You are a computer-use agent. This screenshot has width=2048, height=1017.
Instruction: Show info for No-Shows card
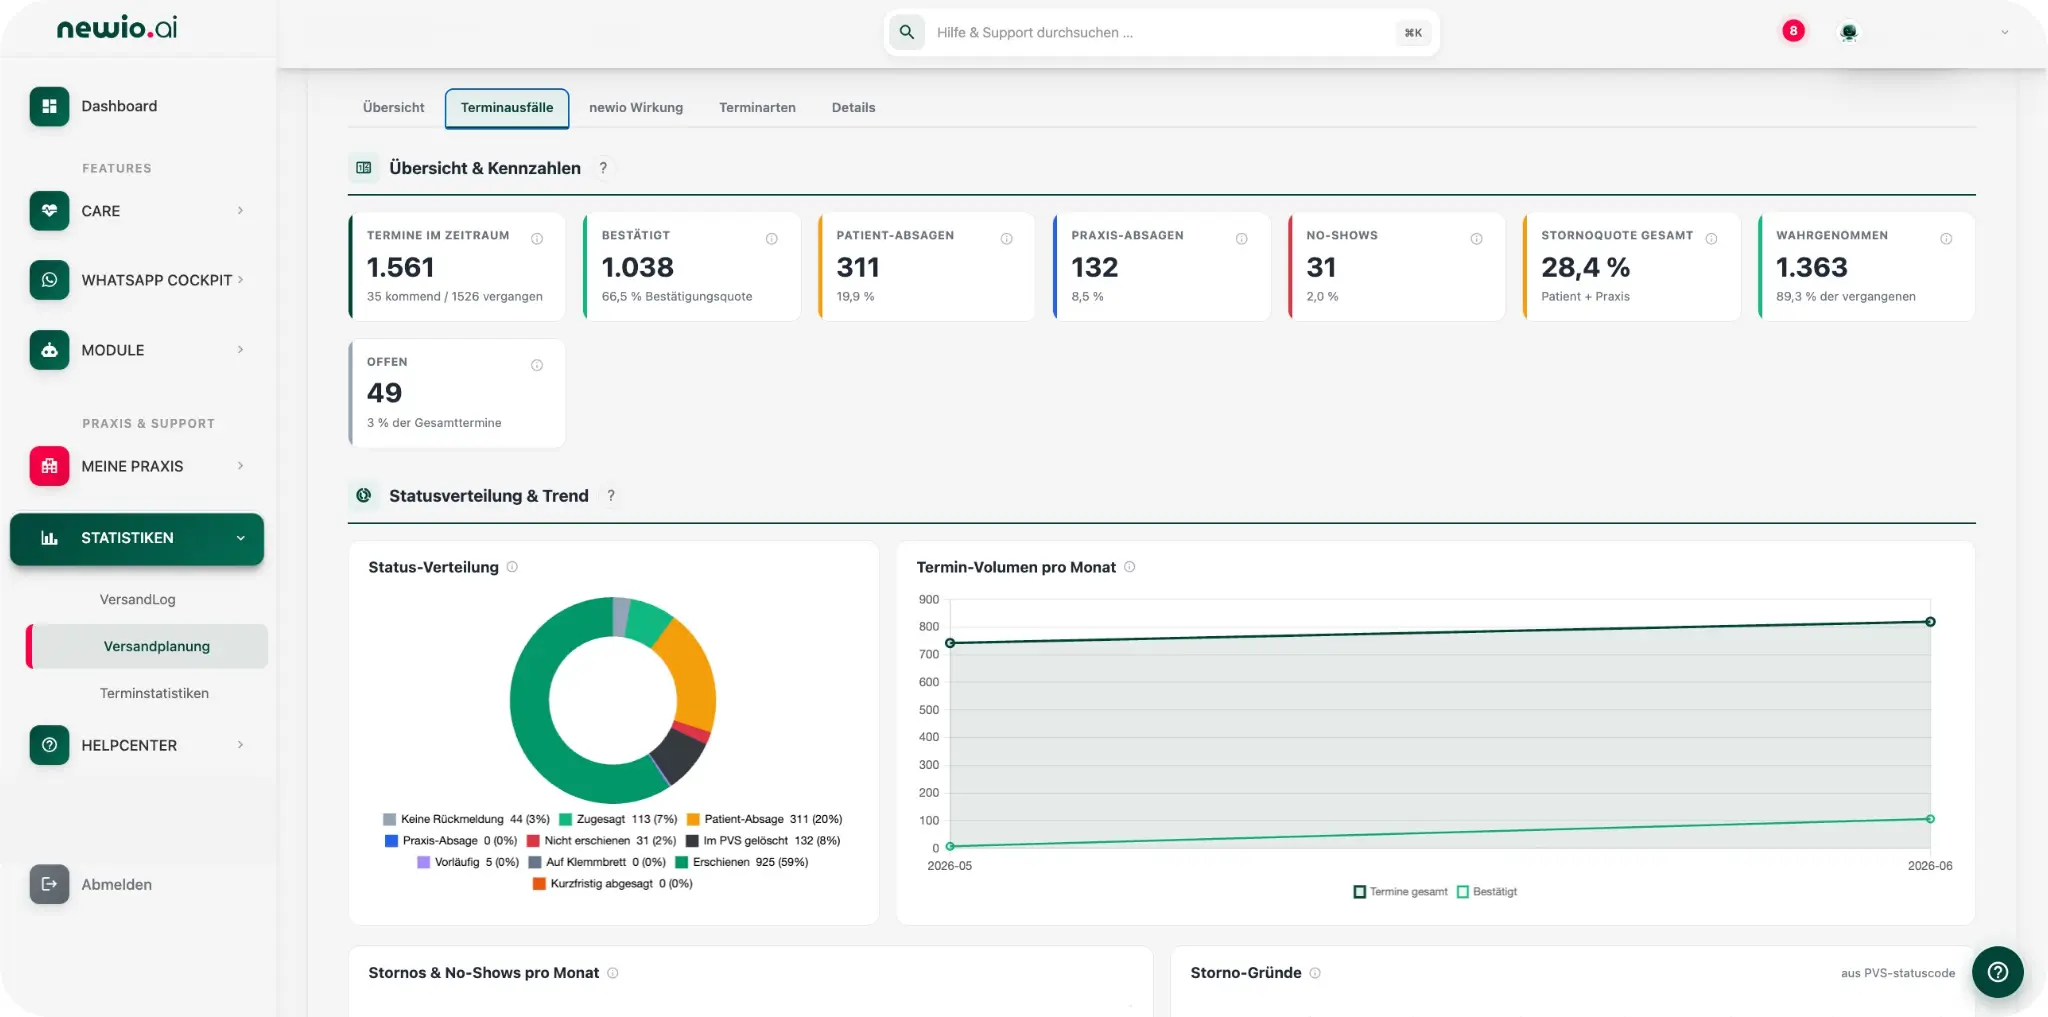point(1476,239)
